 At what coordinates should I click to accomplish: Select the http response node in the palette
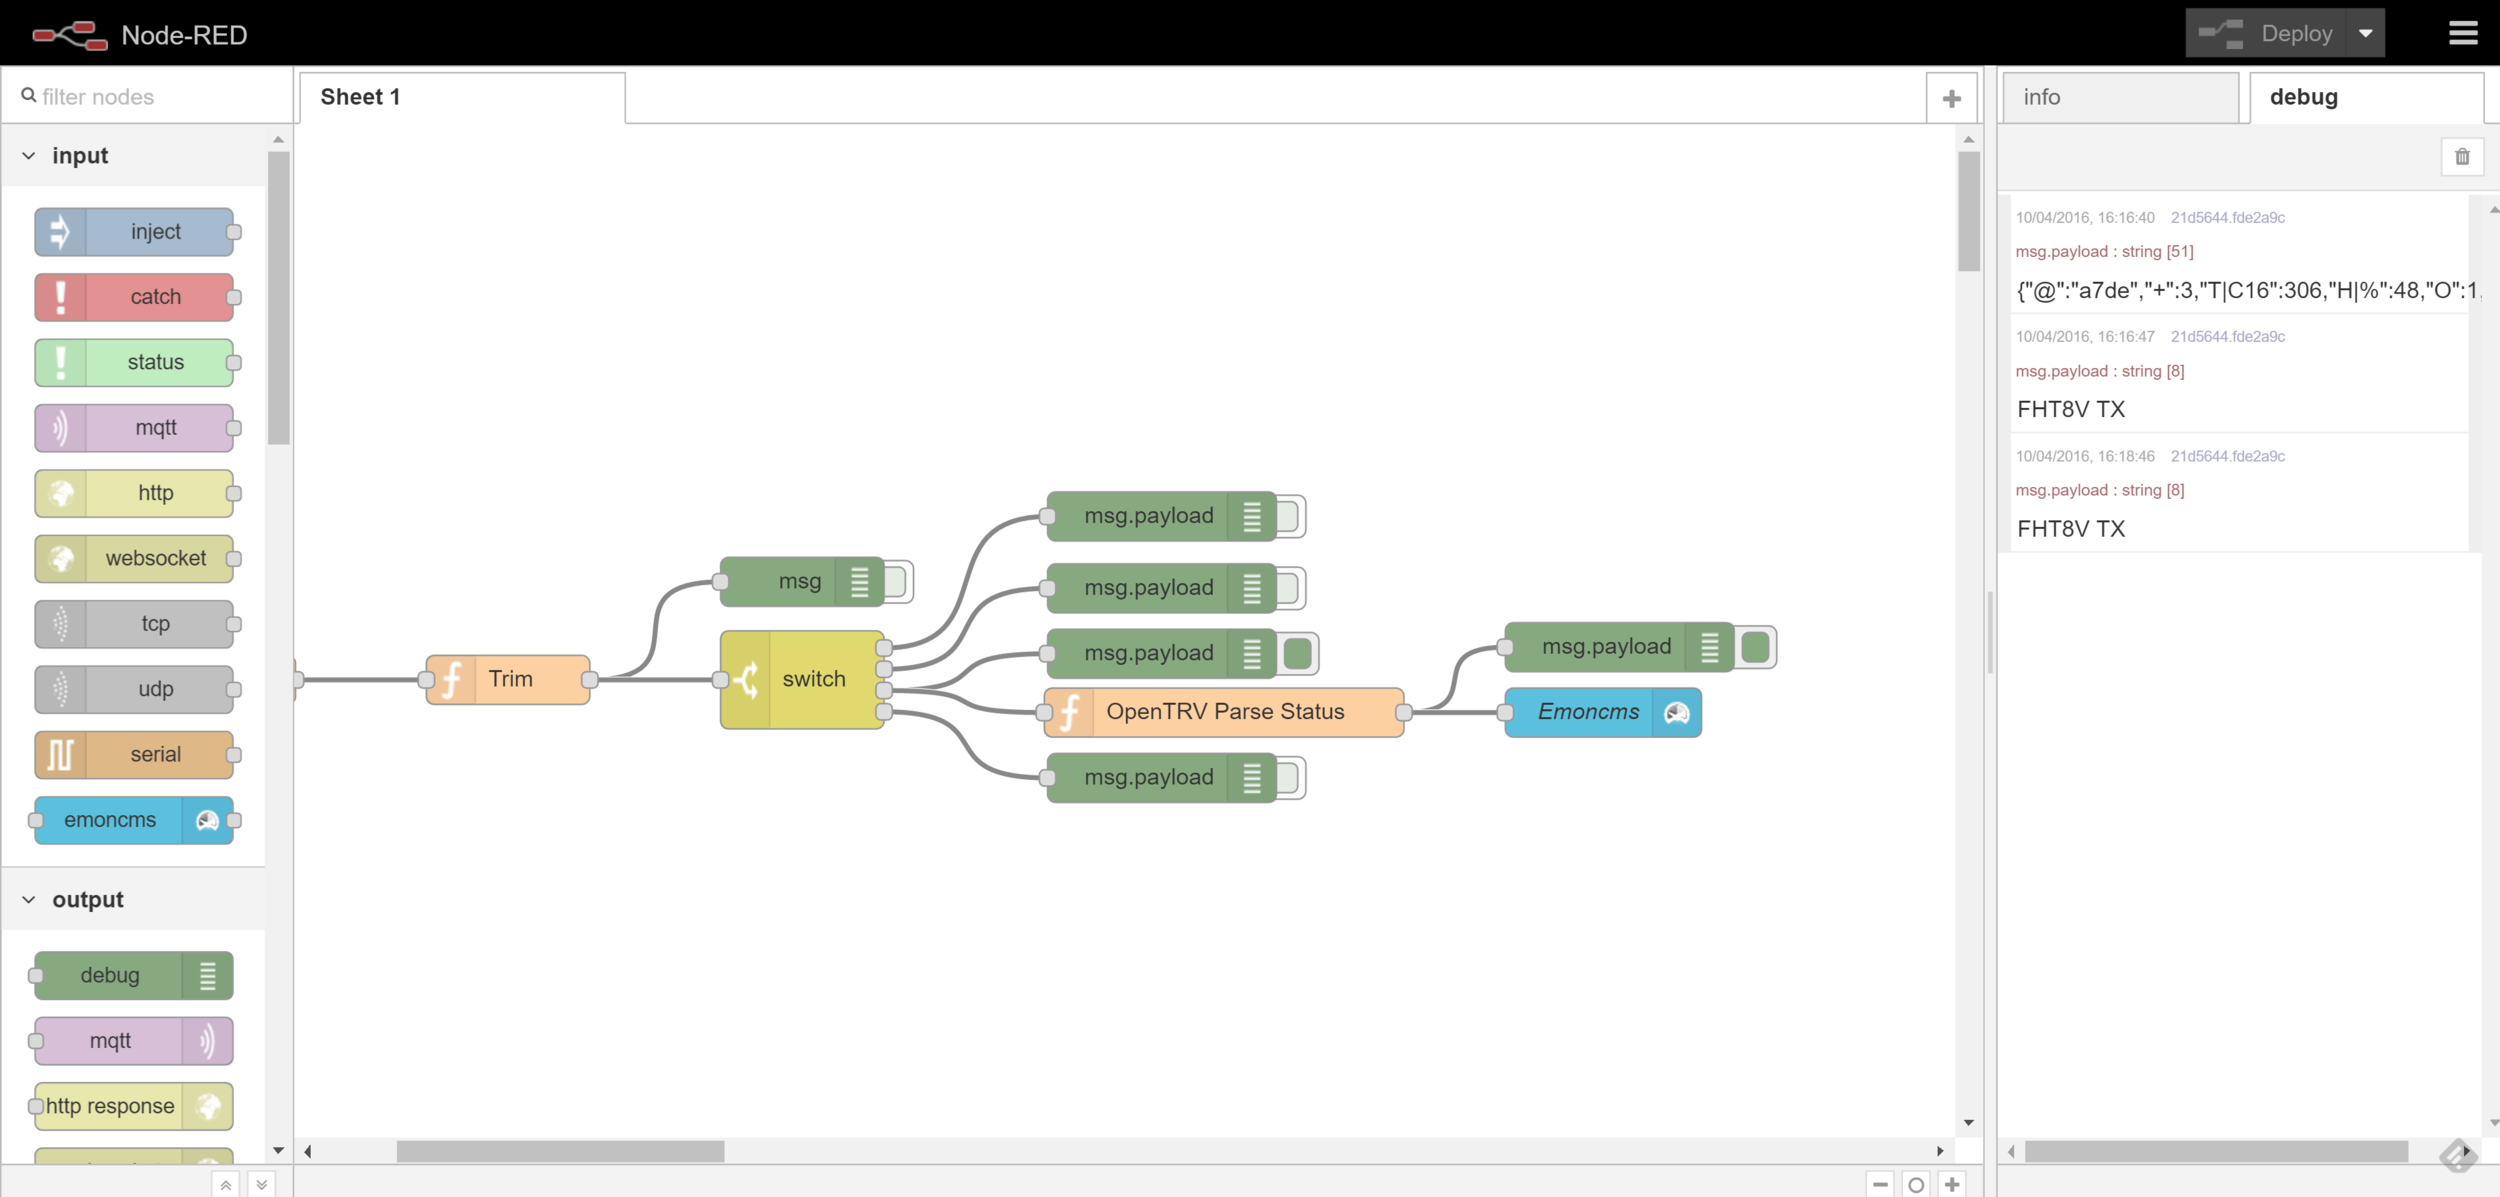click(x=134, y=1106)
